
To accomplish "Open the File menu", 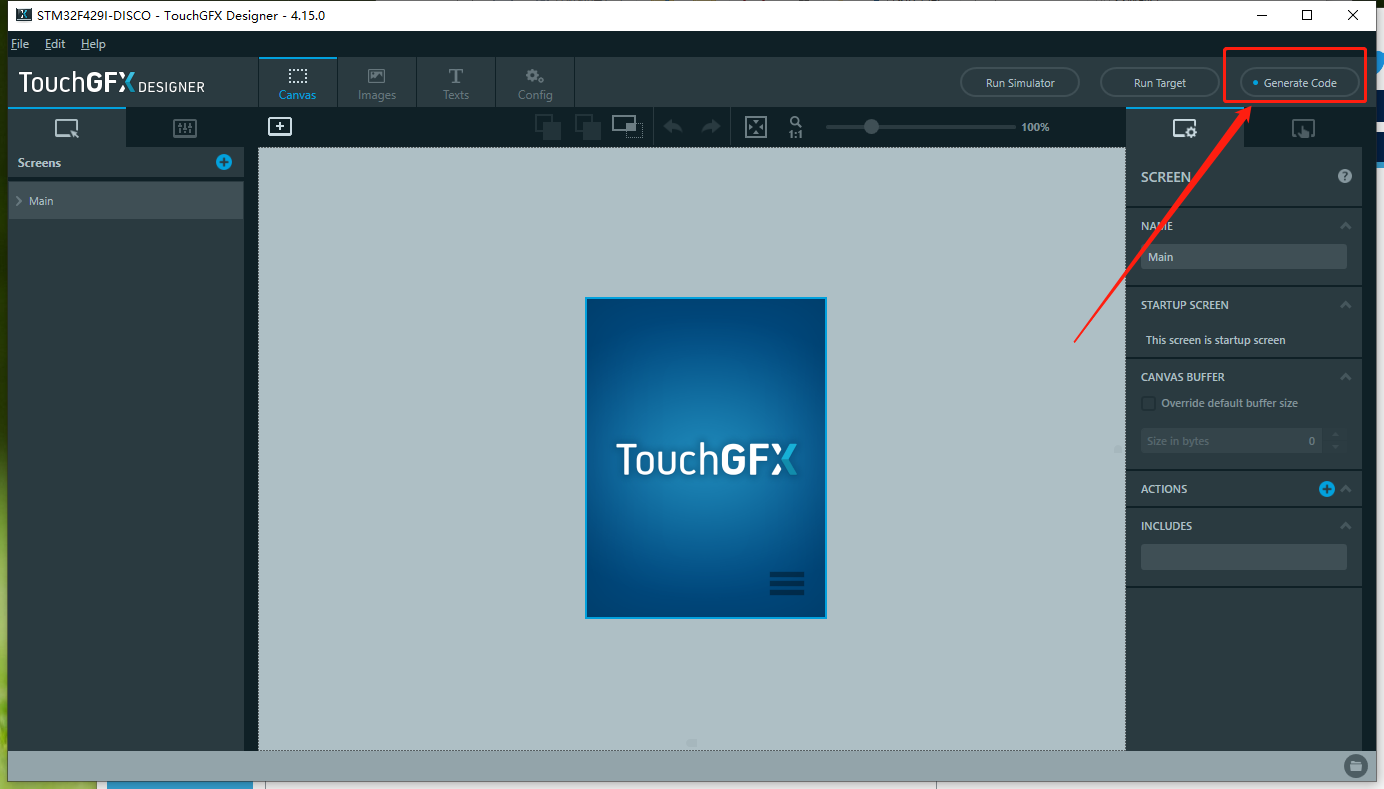I will click(x=20, y=44).
